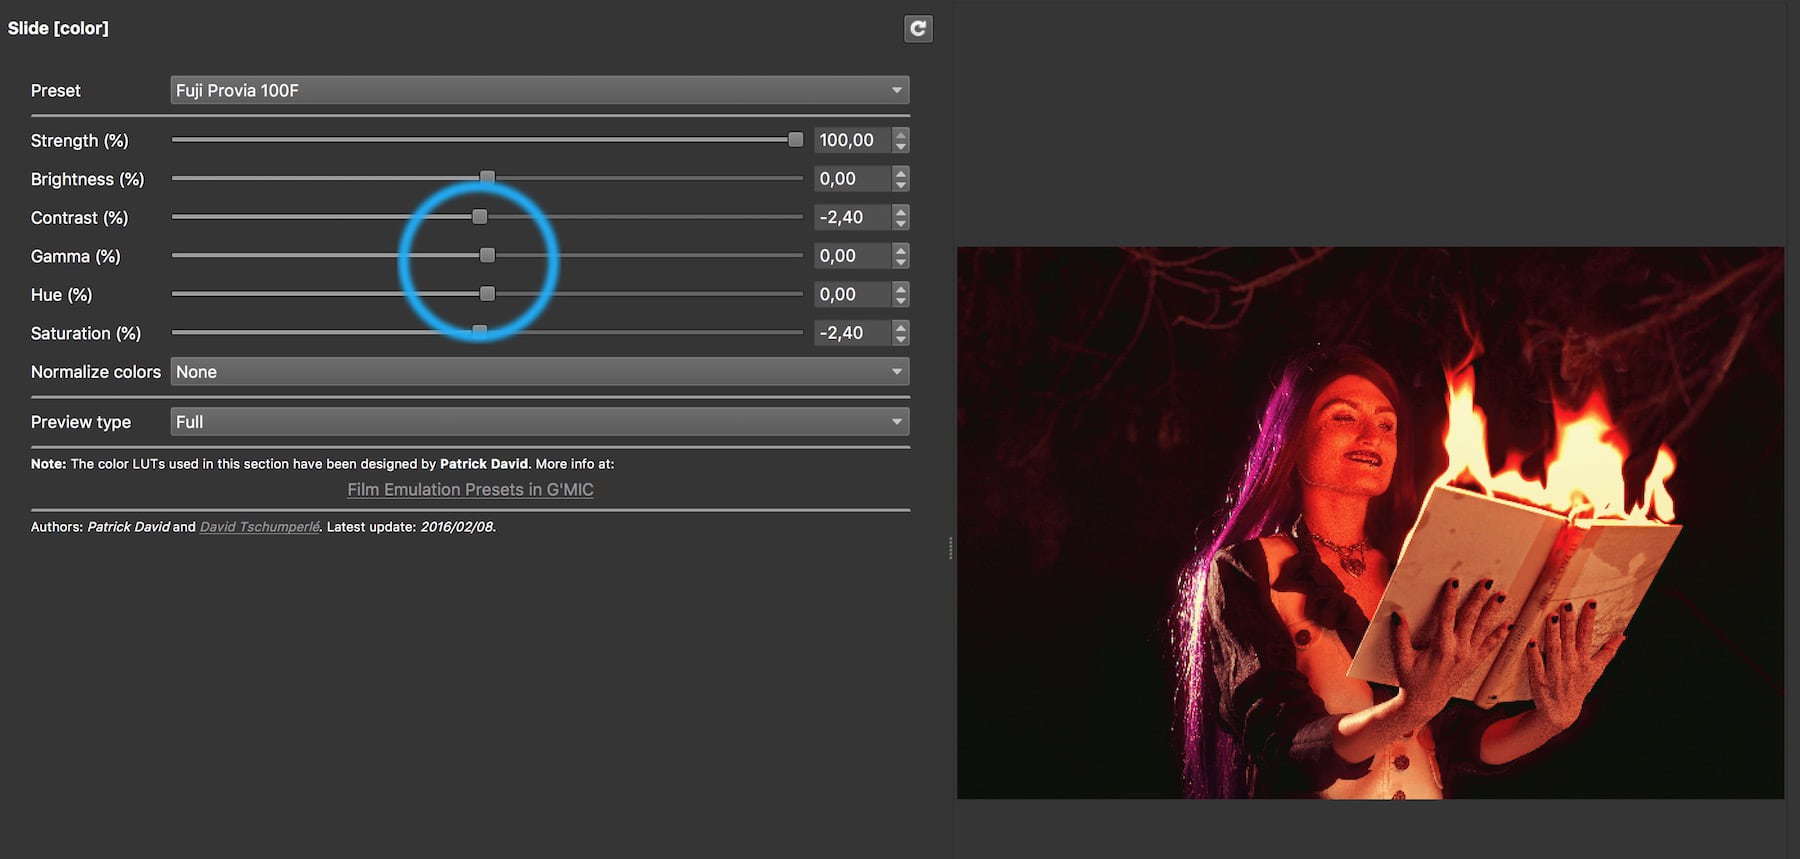Click the Strength slider handle
This screenshot has width=1800, height=859.
coord(795,140)
